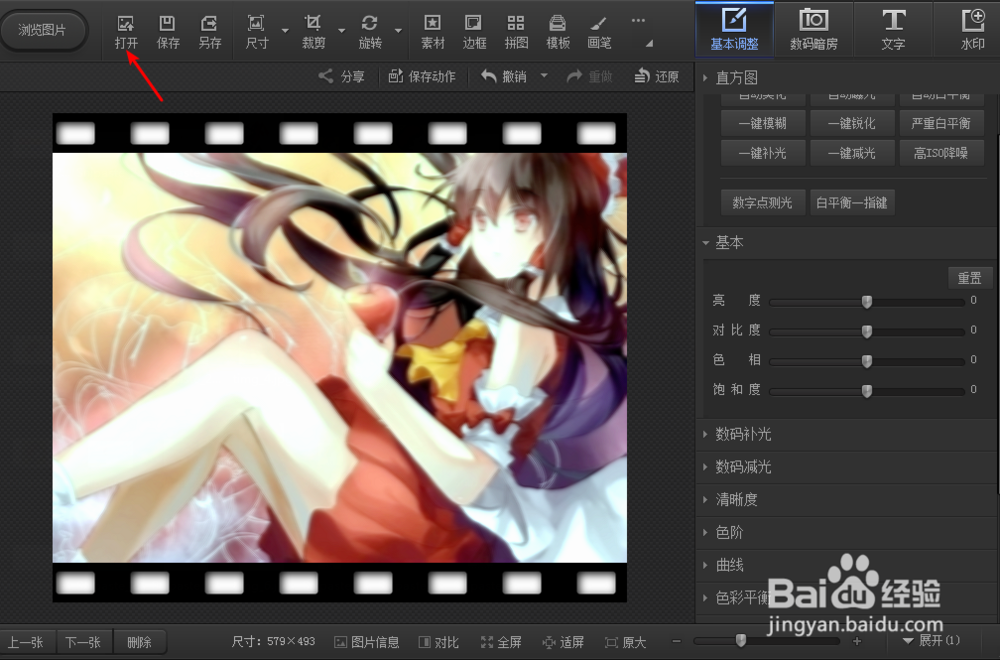Apply 一键补光 fill light
1000x660 pixels.
pos(763,153)
